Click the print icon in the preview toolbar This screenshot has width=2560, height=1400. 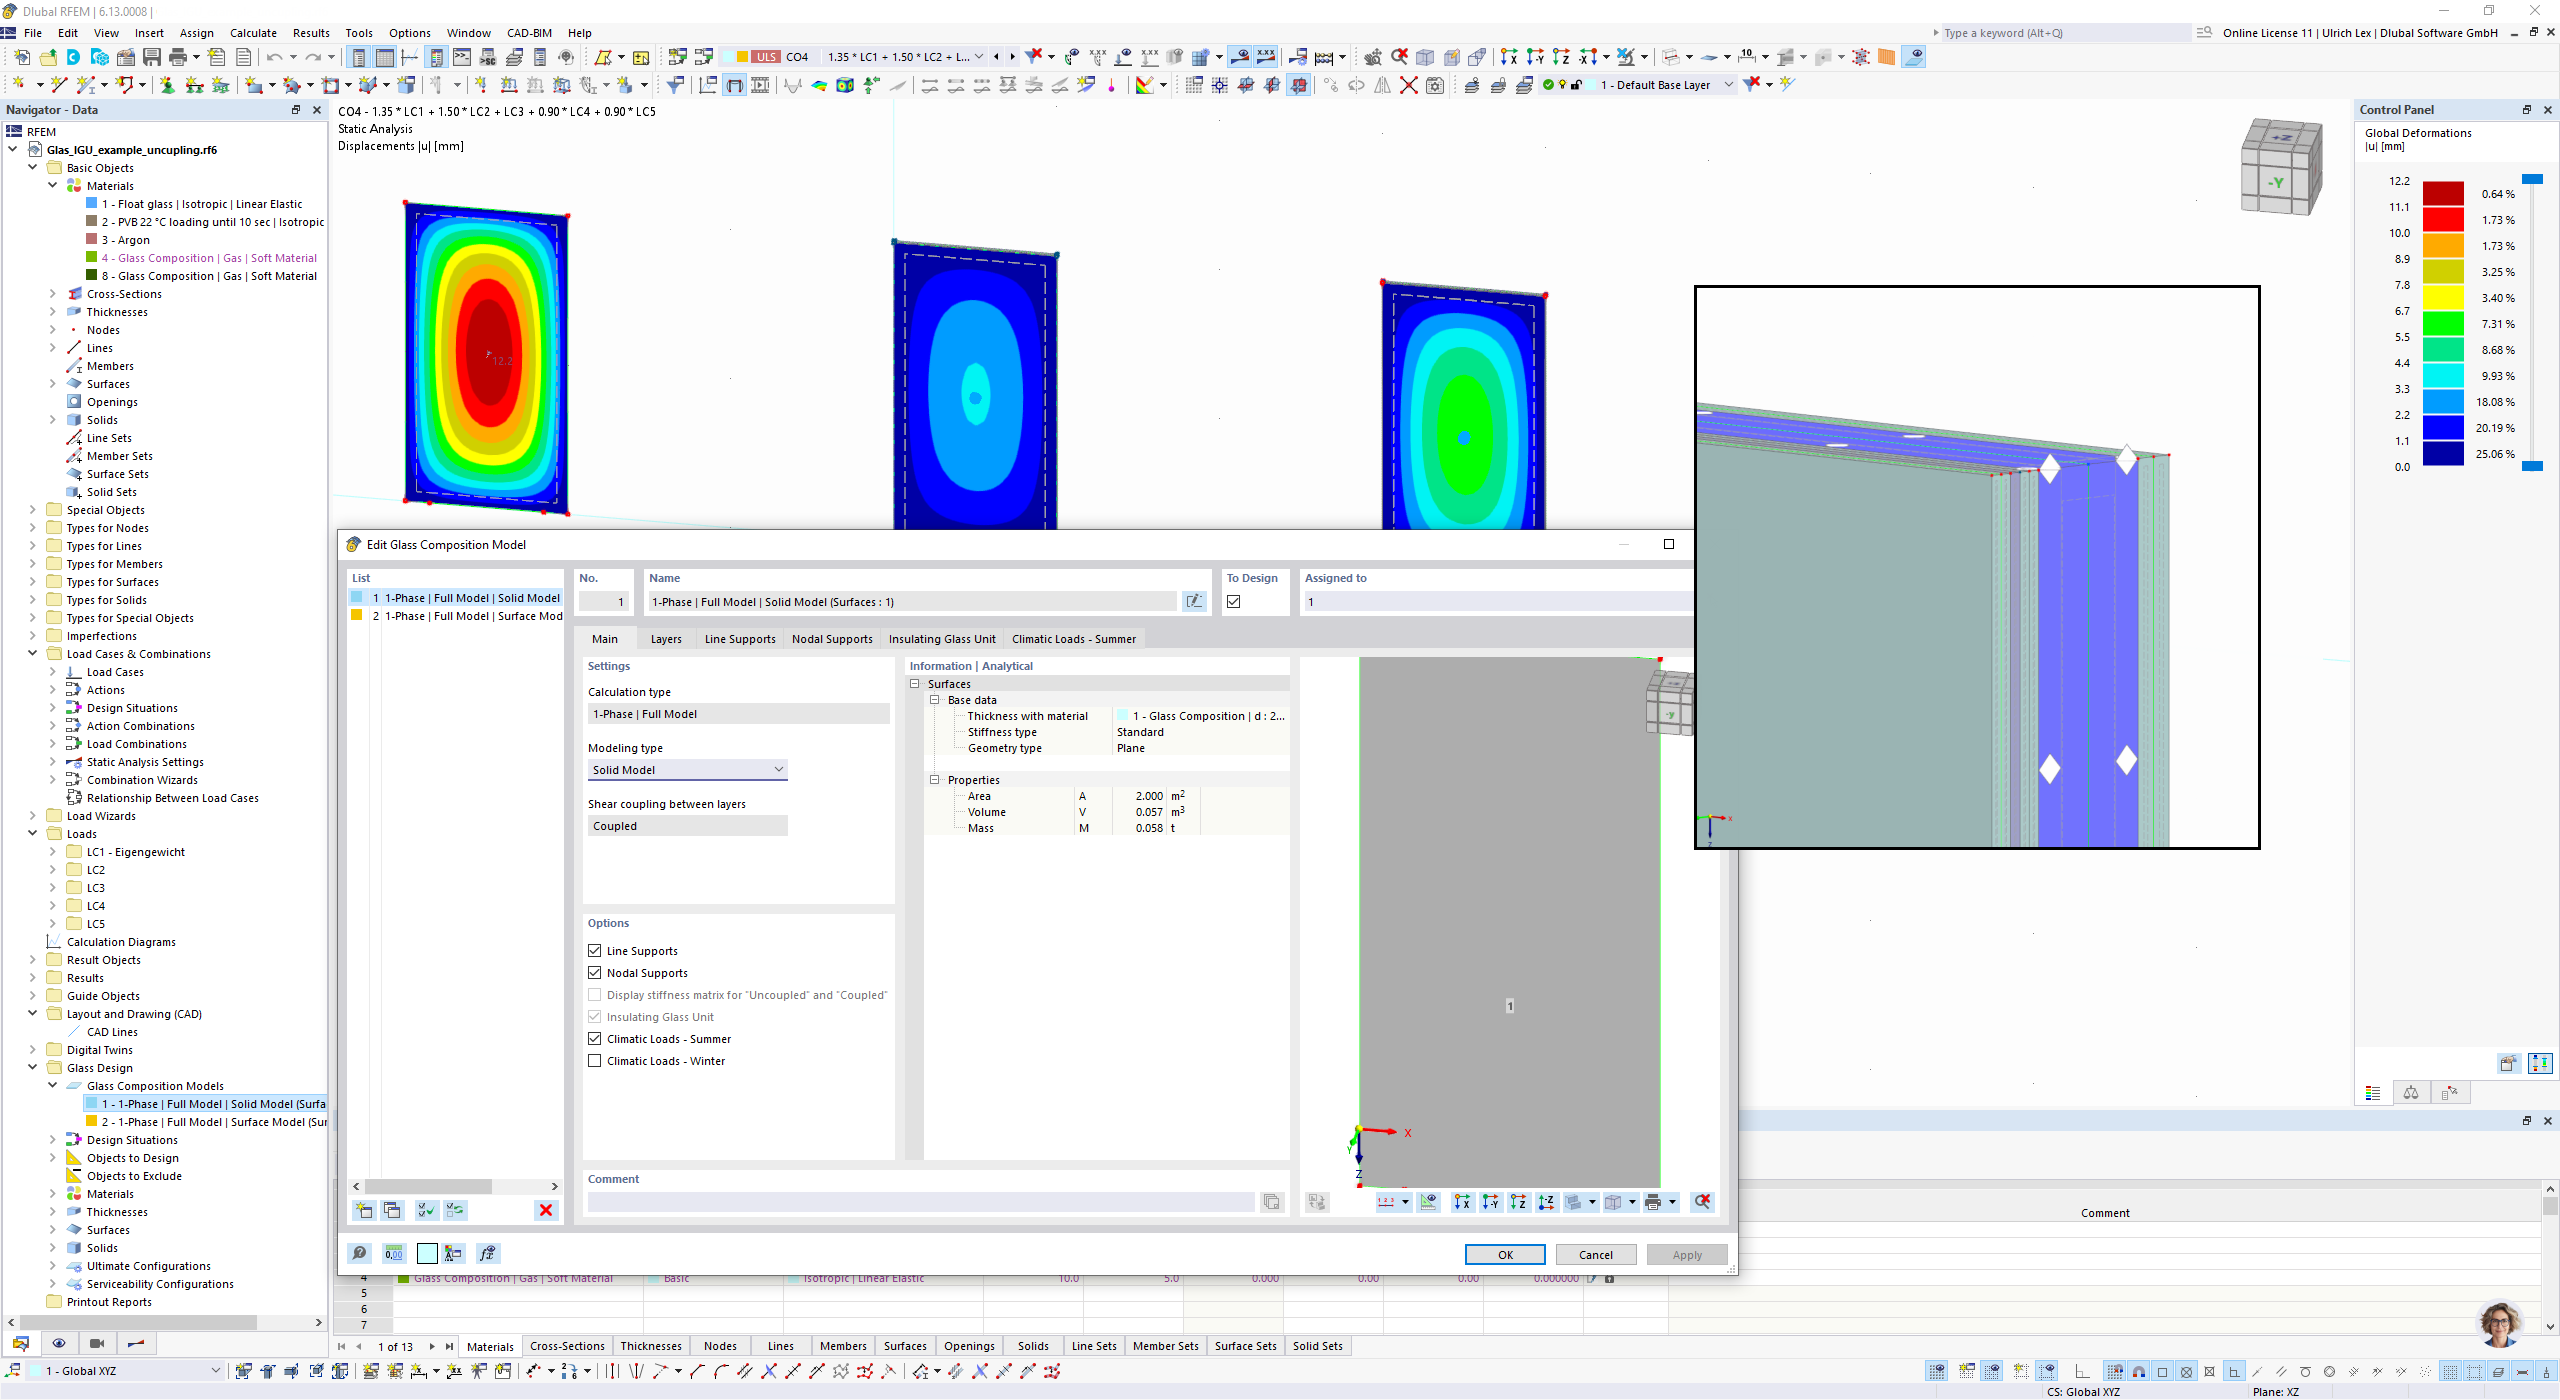(1652, 1202)
